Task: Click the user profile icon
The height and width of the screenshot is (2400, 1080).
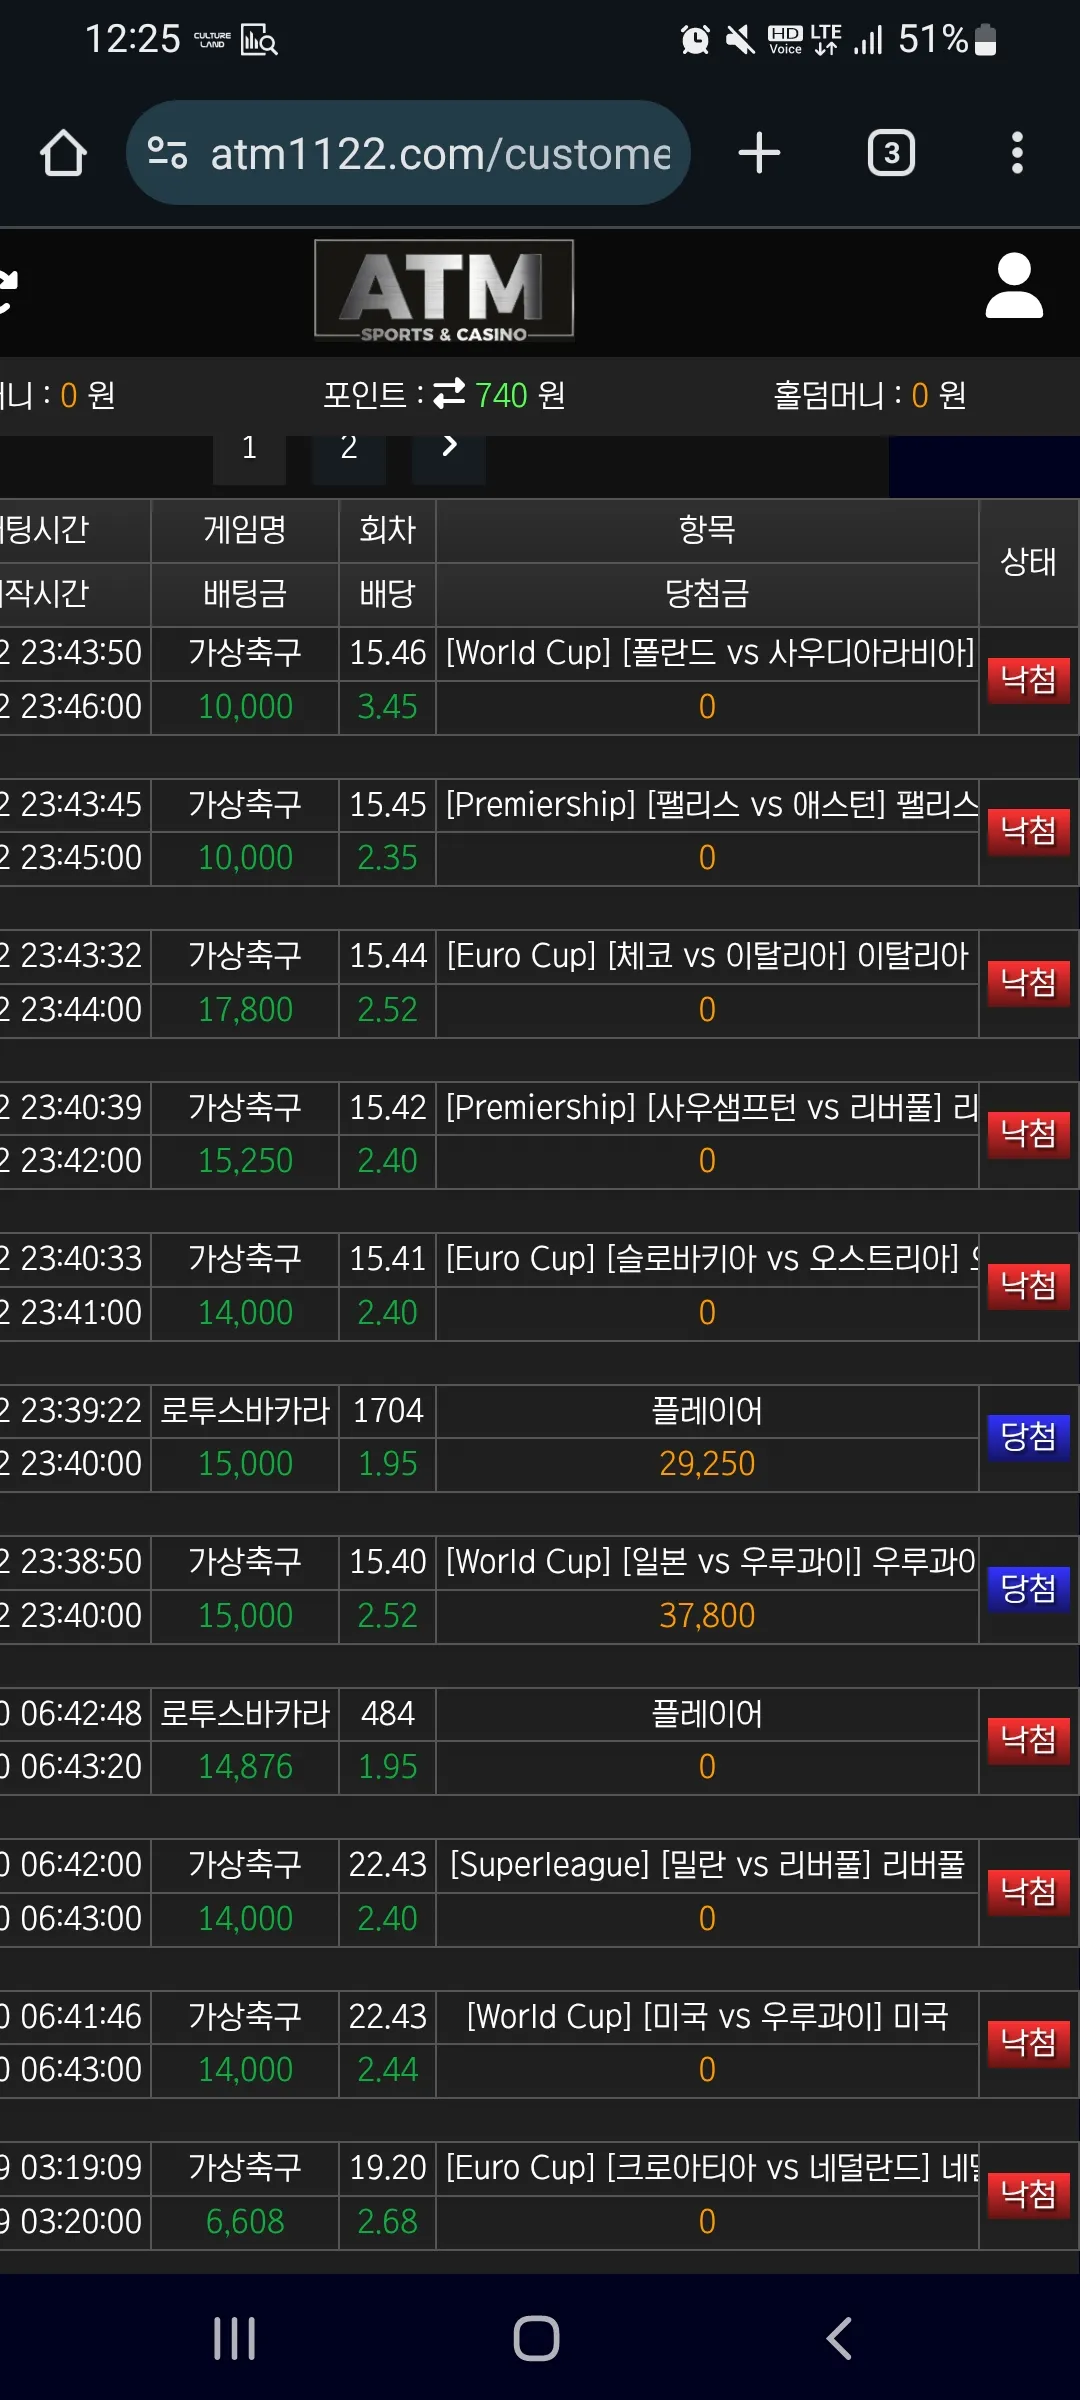Action: click(x=1014, y=286)
